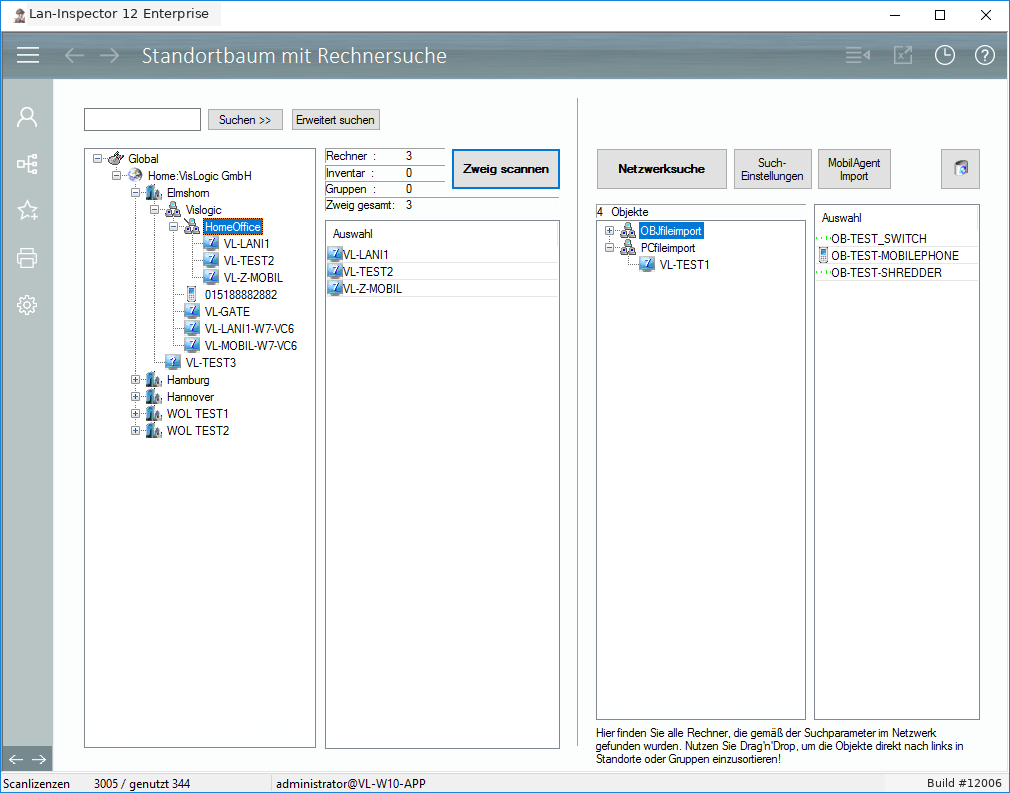Select OB-TEST-SHREDDER in the right list
This screenshot has width=1010, height=793.
[x=897, y=272]
